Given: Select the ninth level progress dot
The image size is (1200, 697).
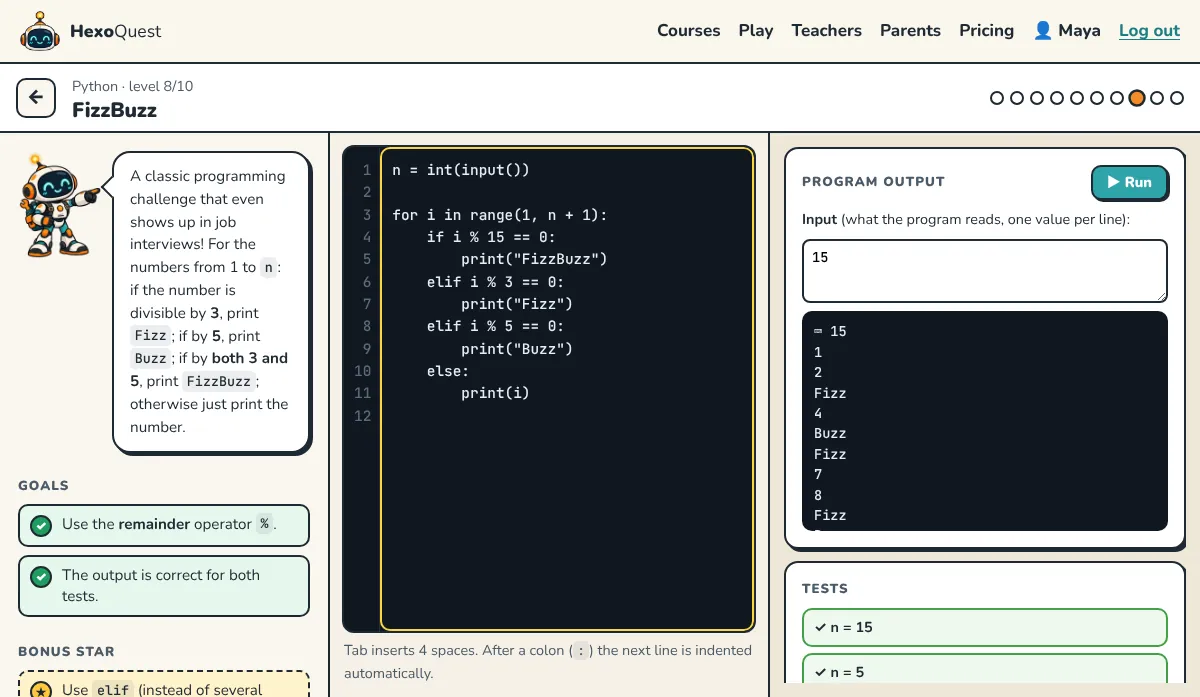Looking at the screenshot, I should 1157,98.
